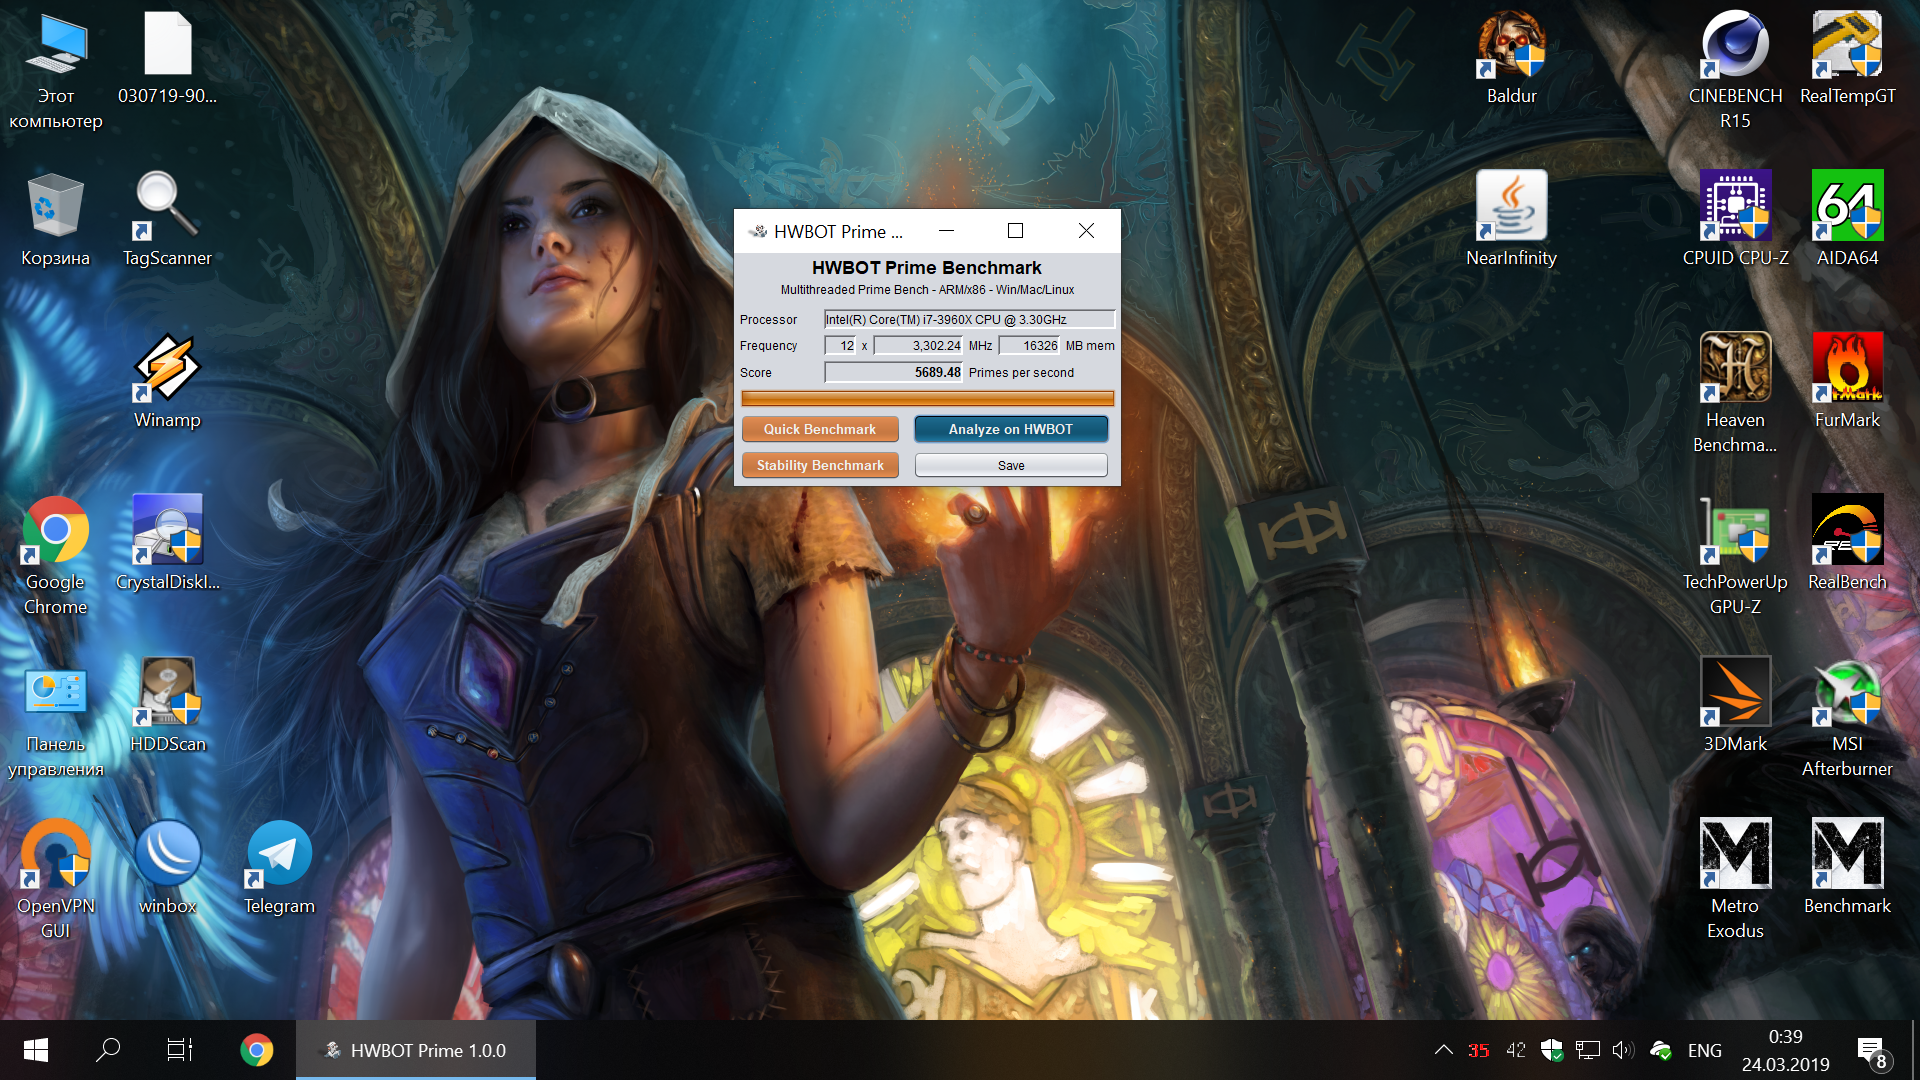Open the RealBench shortcut
Screen dimensions: 1920x1080
[x=1847, y=544]
